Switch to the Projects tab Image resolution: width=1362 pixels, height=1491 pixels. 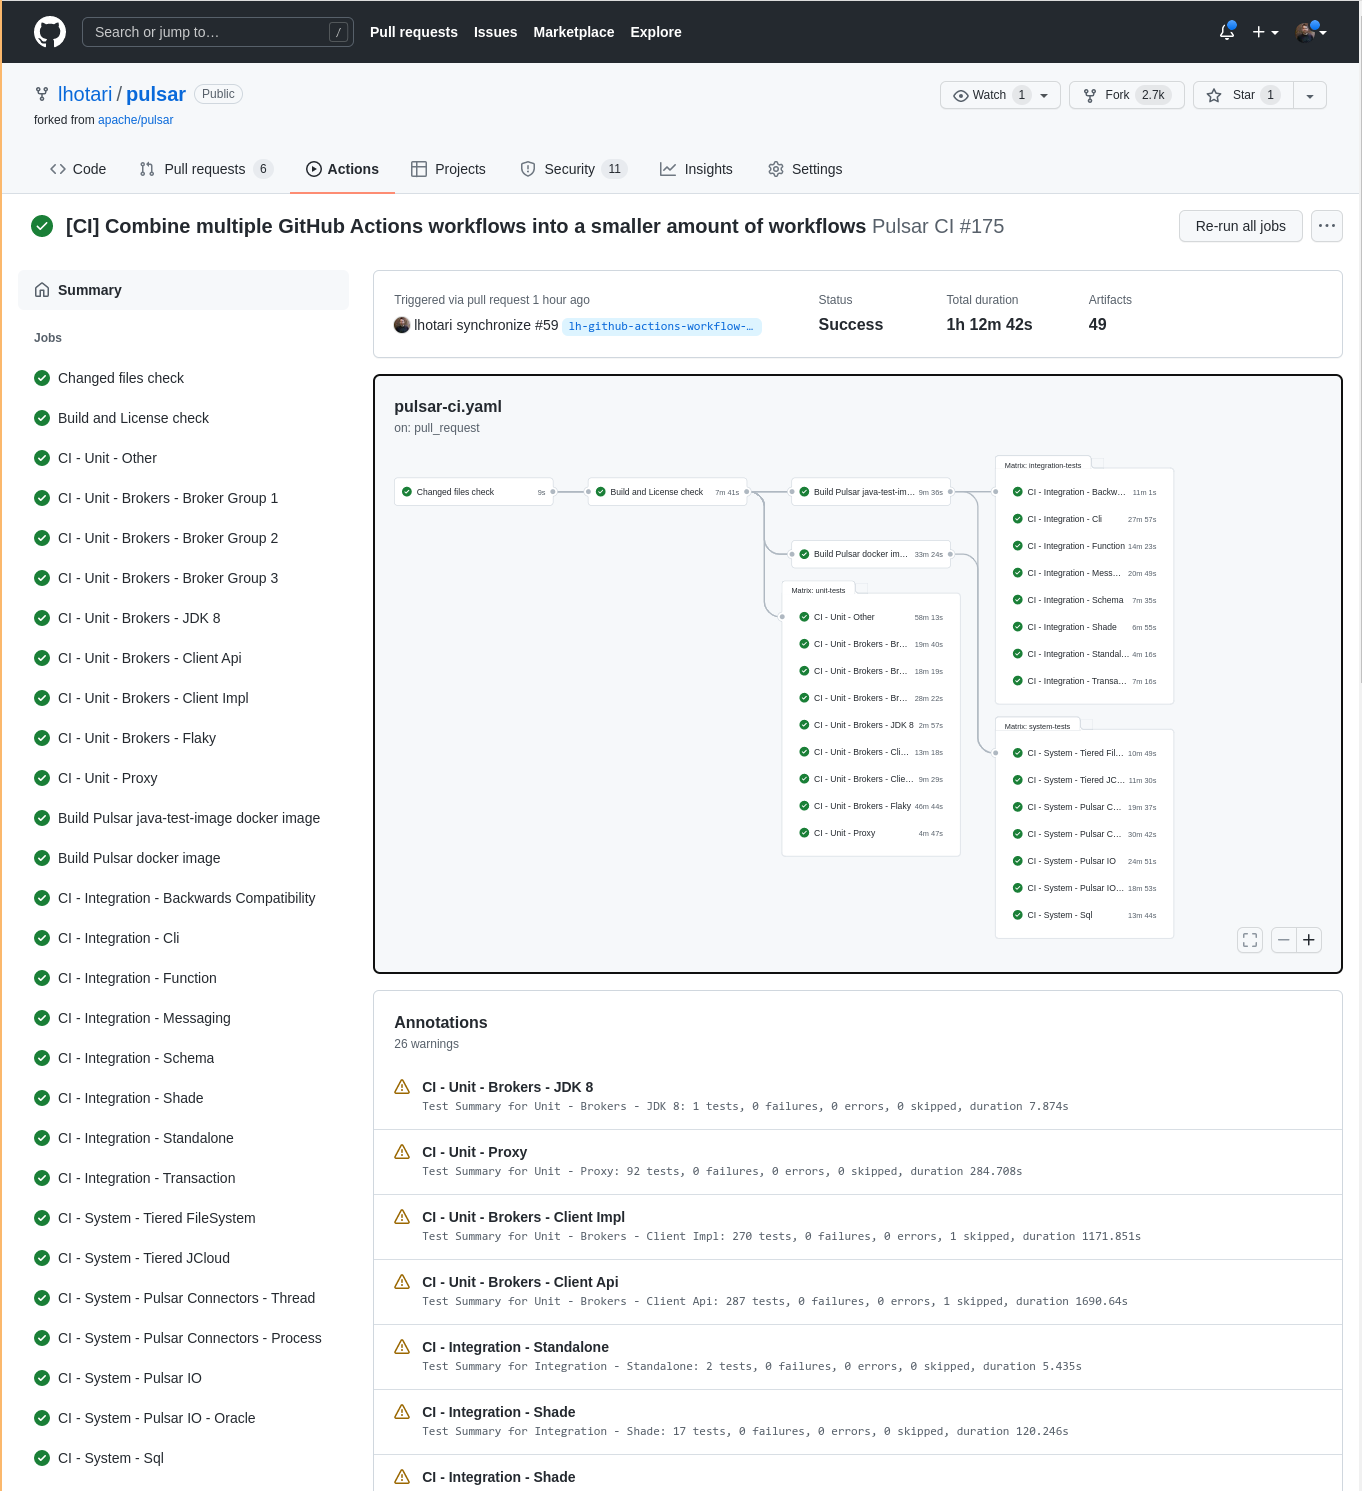coord(448,169)
